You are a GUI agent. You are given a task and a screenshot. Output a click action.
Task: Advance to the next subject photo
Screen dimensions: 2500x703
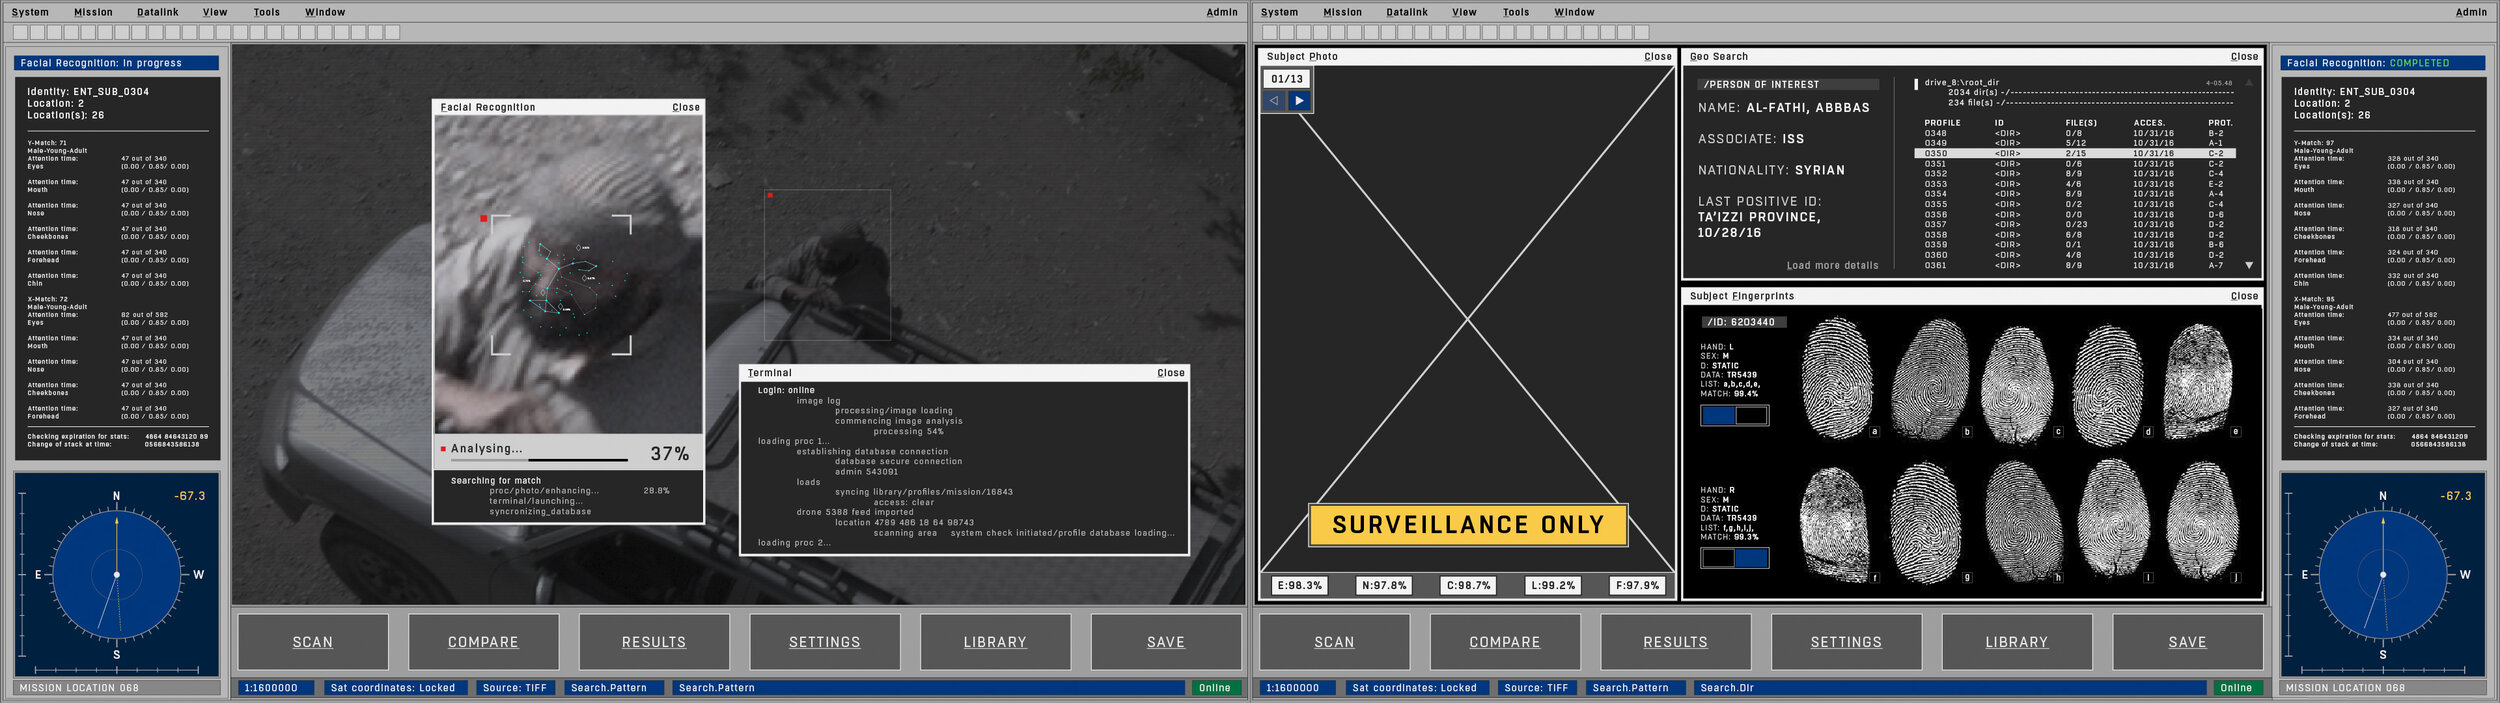[1299, 100]
